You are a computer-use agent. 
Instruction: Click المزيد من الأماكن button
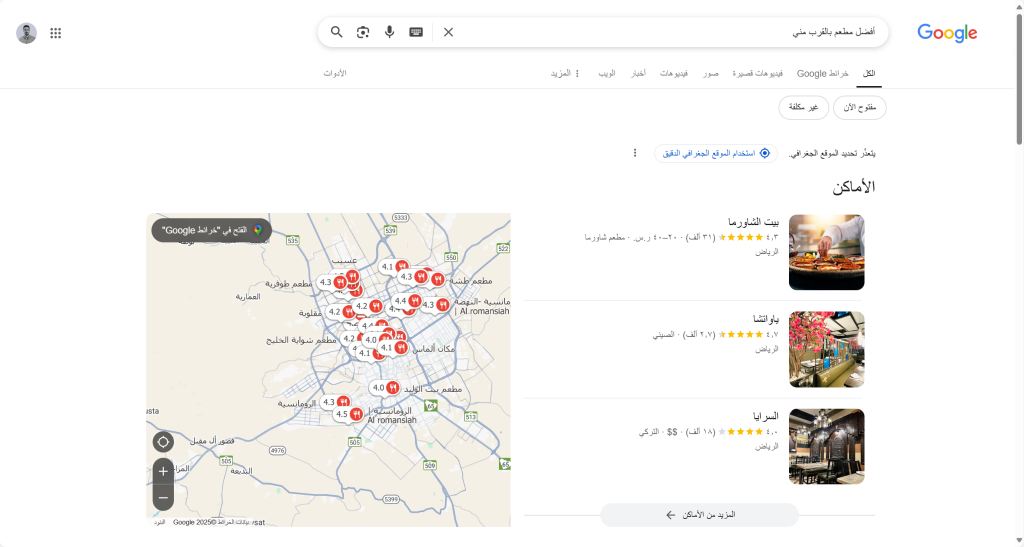[699, 515]
